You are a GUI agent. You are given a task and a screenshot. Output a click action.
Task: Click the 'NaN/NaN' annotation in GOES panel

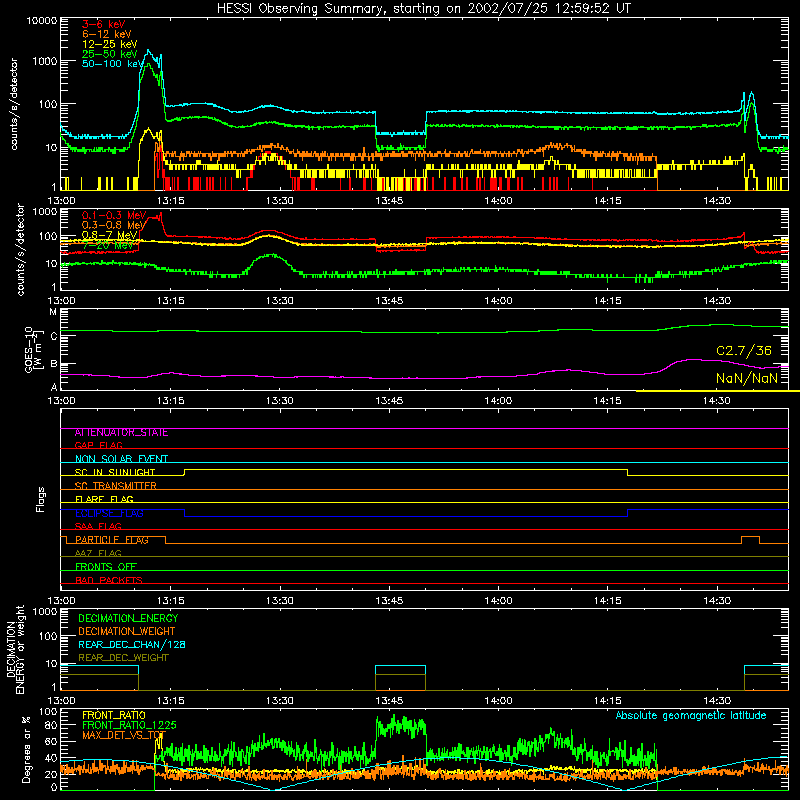tap(747, 379)
